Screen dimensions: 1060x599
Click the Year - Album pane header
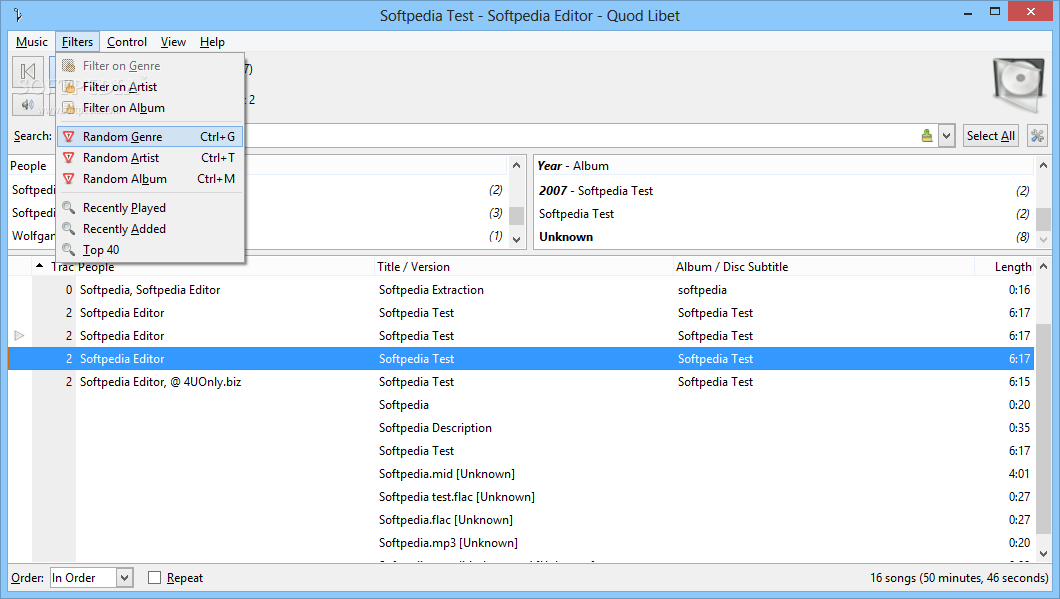784,166
